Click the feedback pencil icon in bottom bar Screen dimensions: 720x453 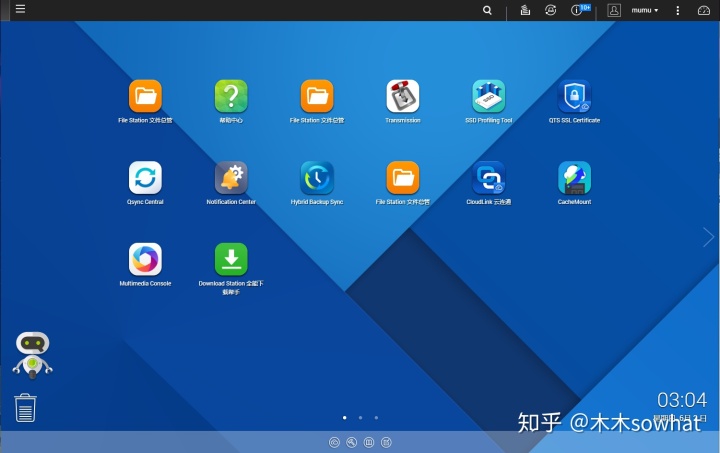pyautogui.click(x=386, y=442)
